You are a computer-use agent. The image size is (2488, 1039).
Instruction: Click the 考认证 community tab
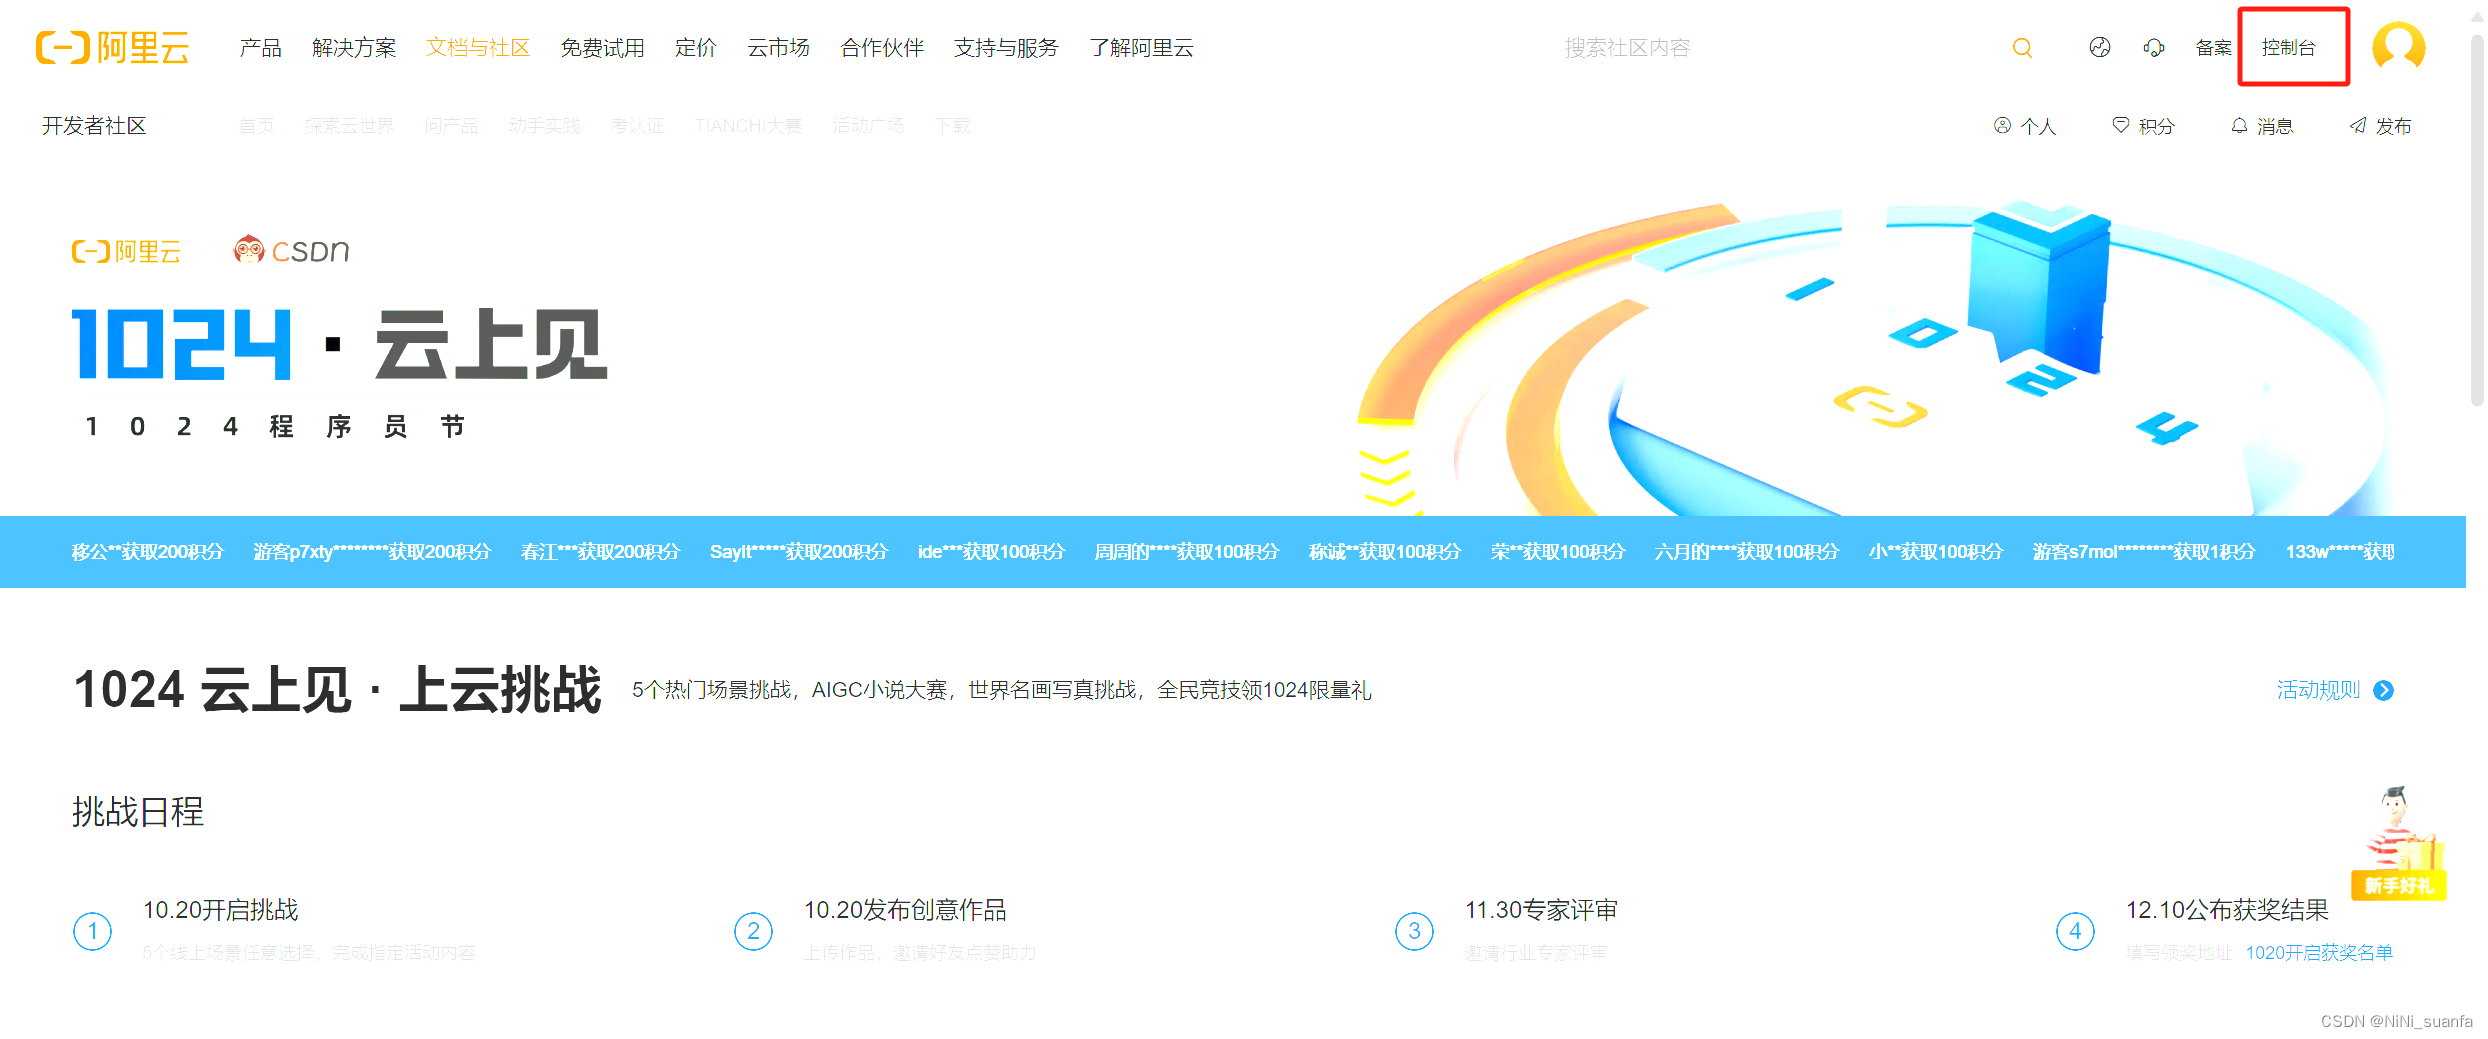click(x=637, y=126)
